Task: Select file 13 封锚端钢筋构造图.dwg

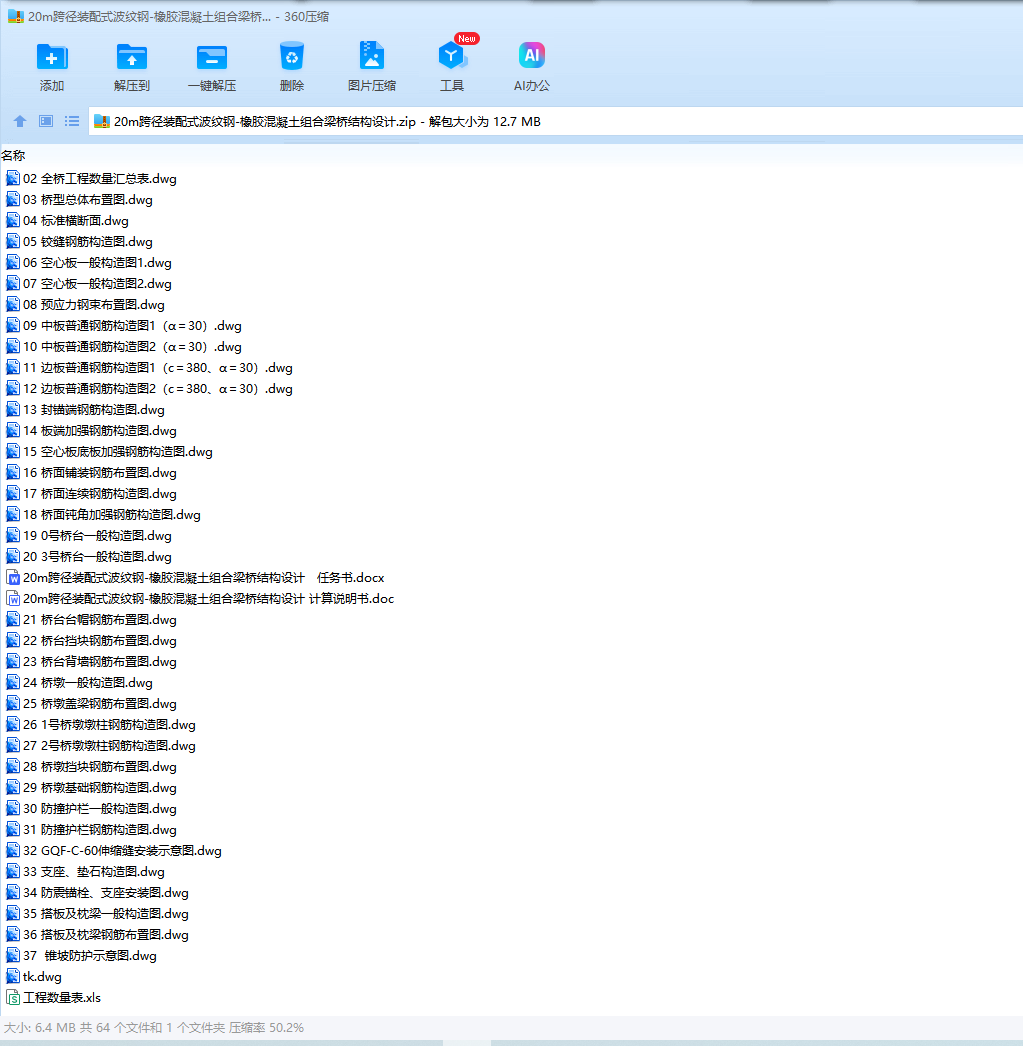Action: pyautogui.click(x=85, y=410)
